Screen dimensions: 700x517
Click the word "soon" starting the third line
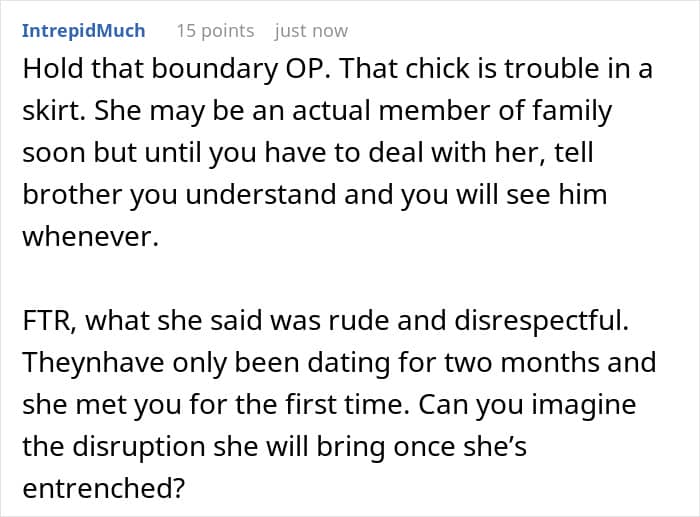(x=54, y=151)
